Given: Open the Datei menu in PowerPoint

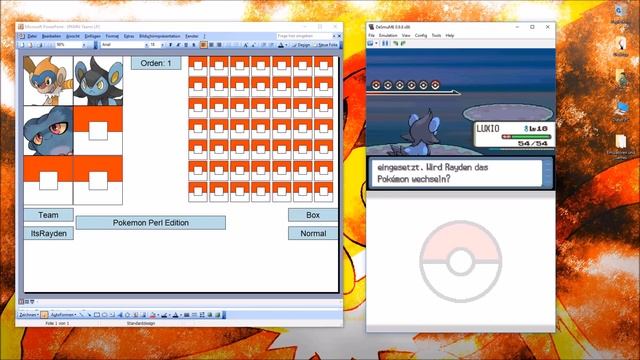Looking at the screenshot, I should tap(32, 36).
